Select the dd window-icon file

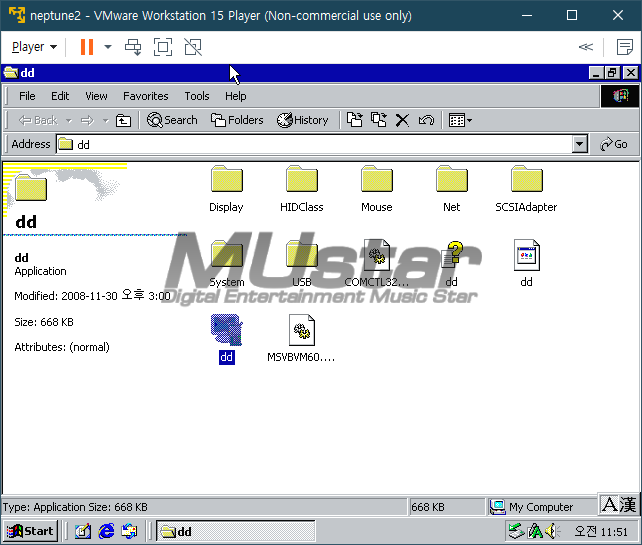[x=527, y=264]
